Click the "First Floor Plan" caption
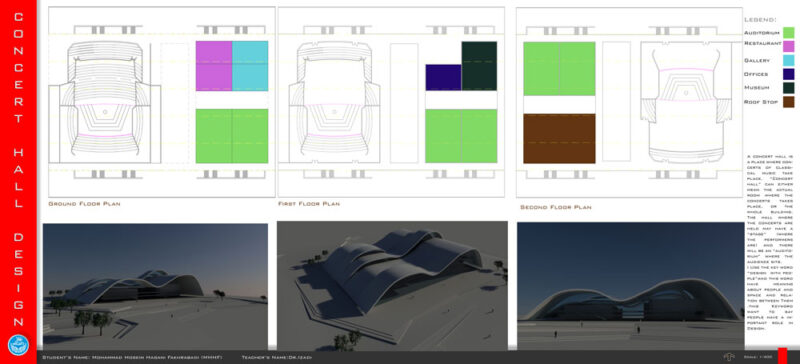Screen dimensions: 800x364 (x=309, y=204)
